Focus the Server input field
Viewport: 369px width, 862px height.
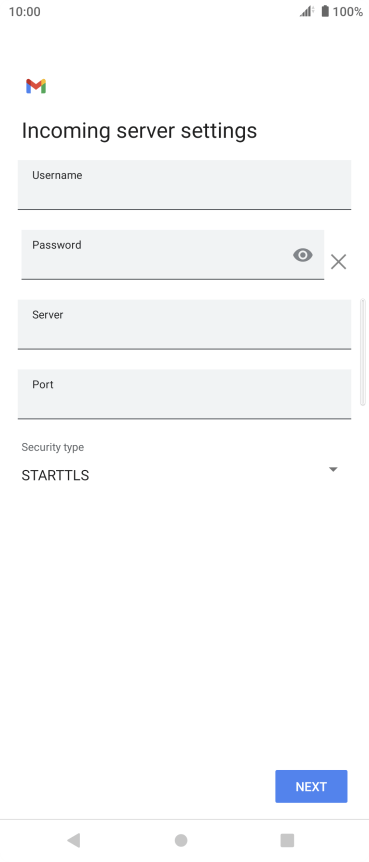184,324
